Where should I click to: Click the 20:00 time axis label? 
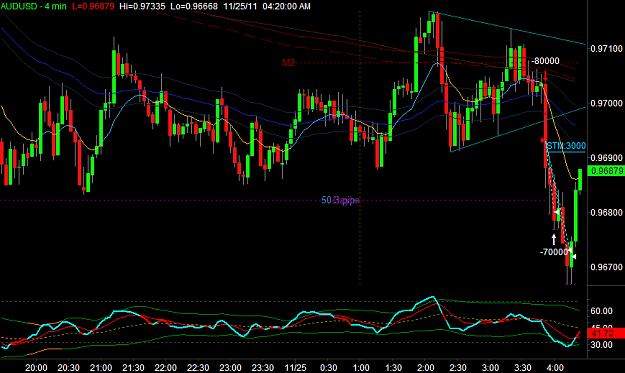[x=36, y=367]
